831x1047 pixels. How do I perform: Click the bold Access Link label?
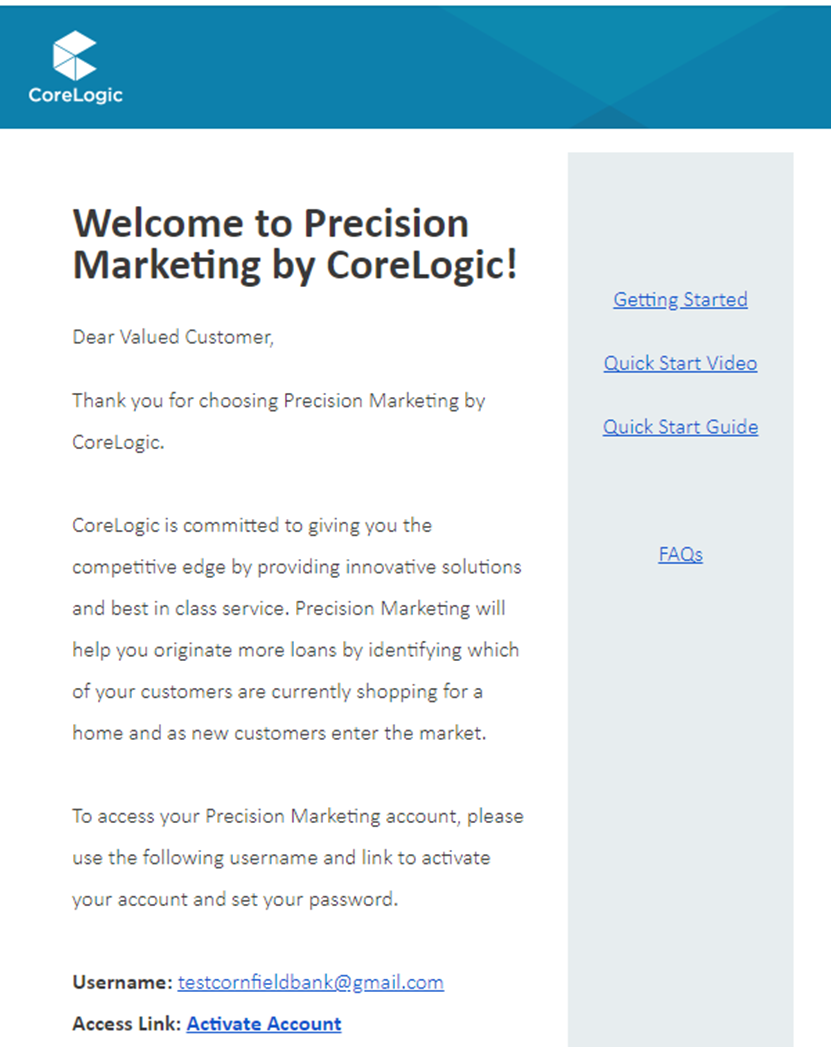(x=126, y=1024)
